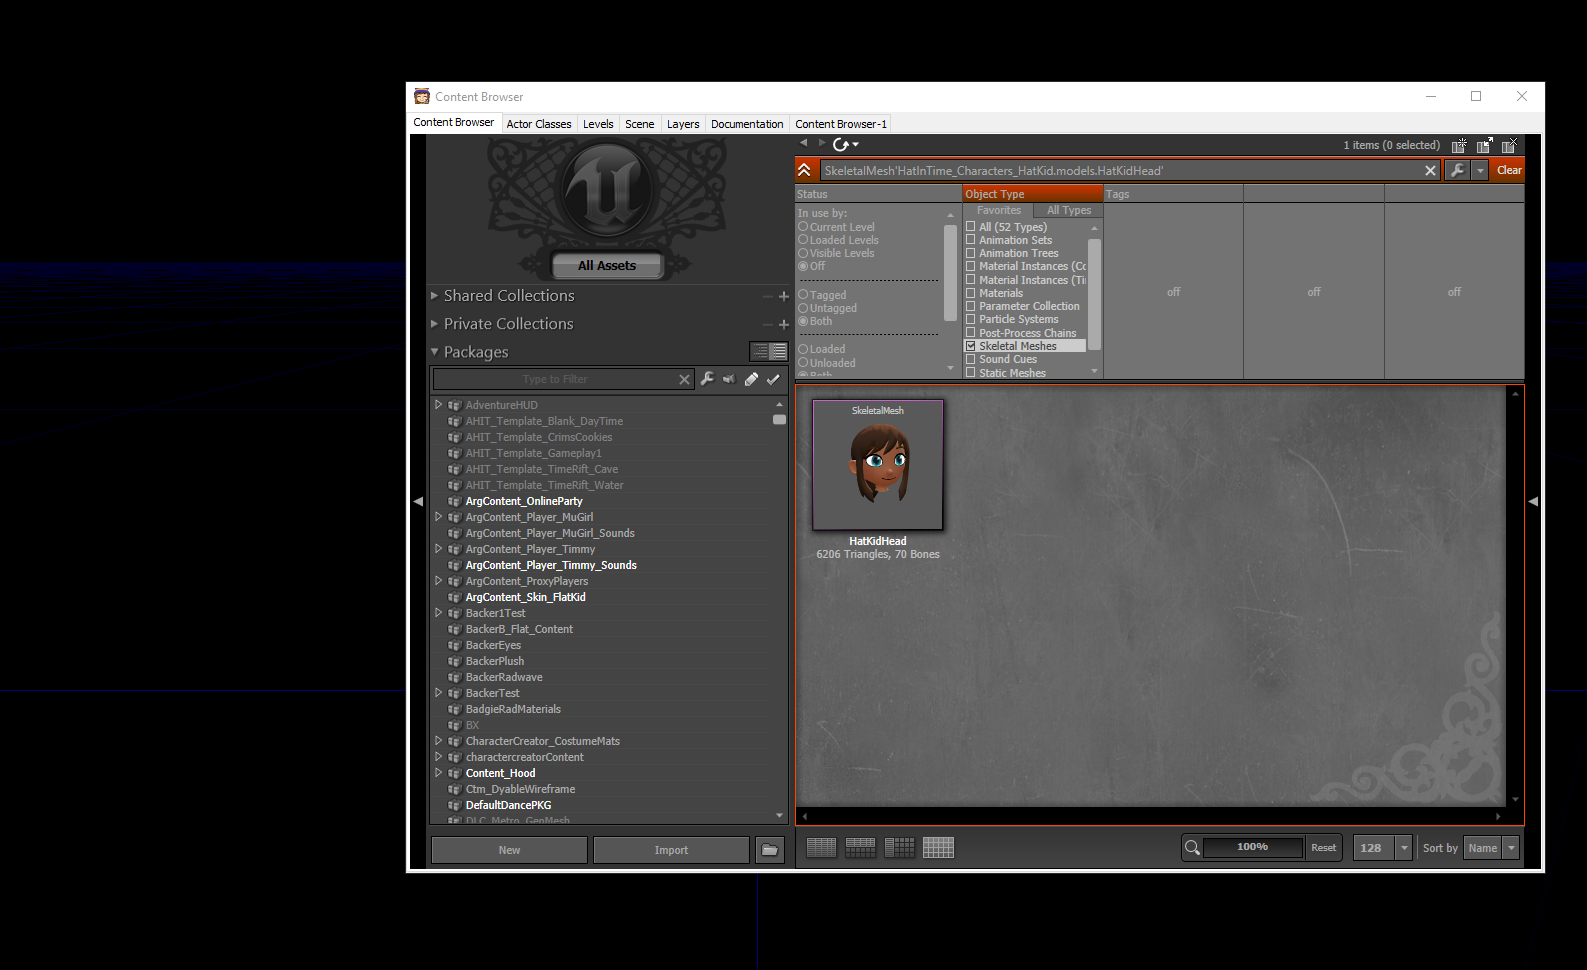Viewport: 1587px width, 970px height.
Task: Remove a Shared Collection with minus
Action: [768, 296]
